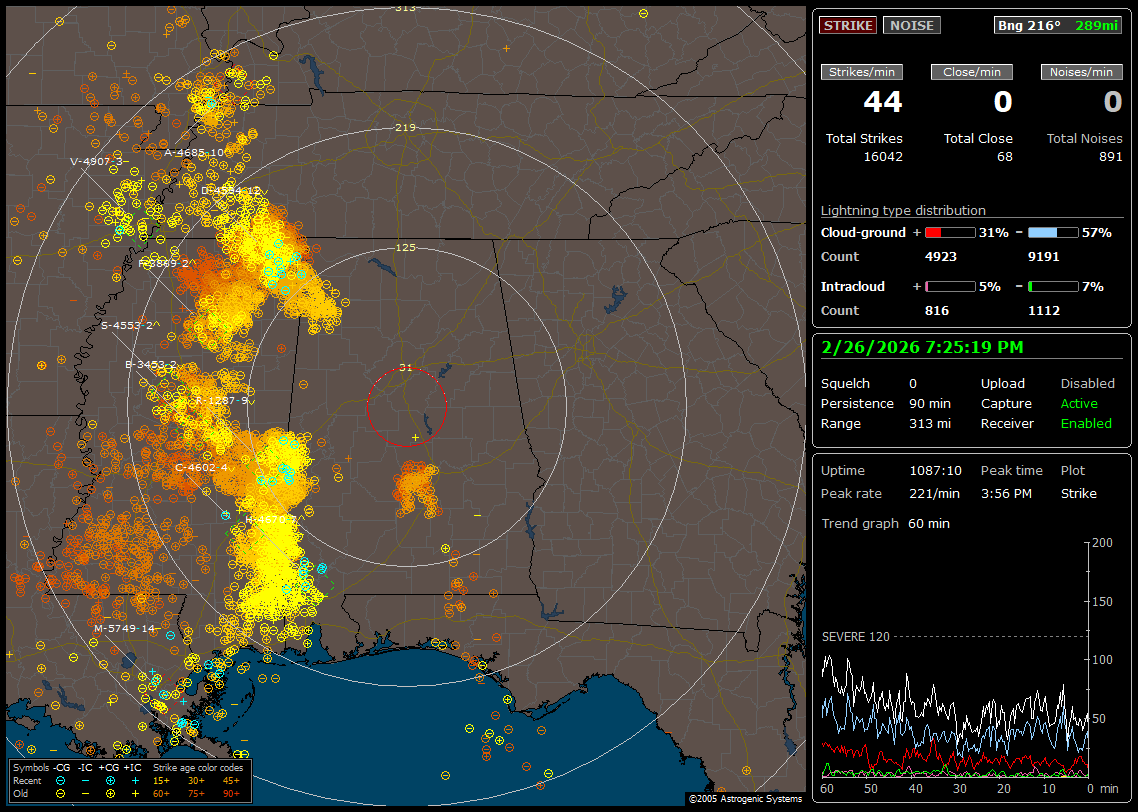Select storm cell label C-4602-4
Screen dimensions: 1138x812
pyautogui.click(x=201, y=467)
